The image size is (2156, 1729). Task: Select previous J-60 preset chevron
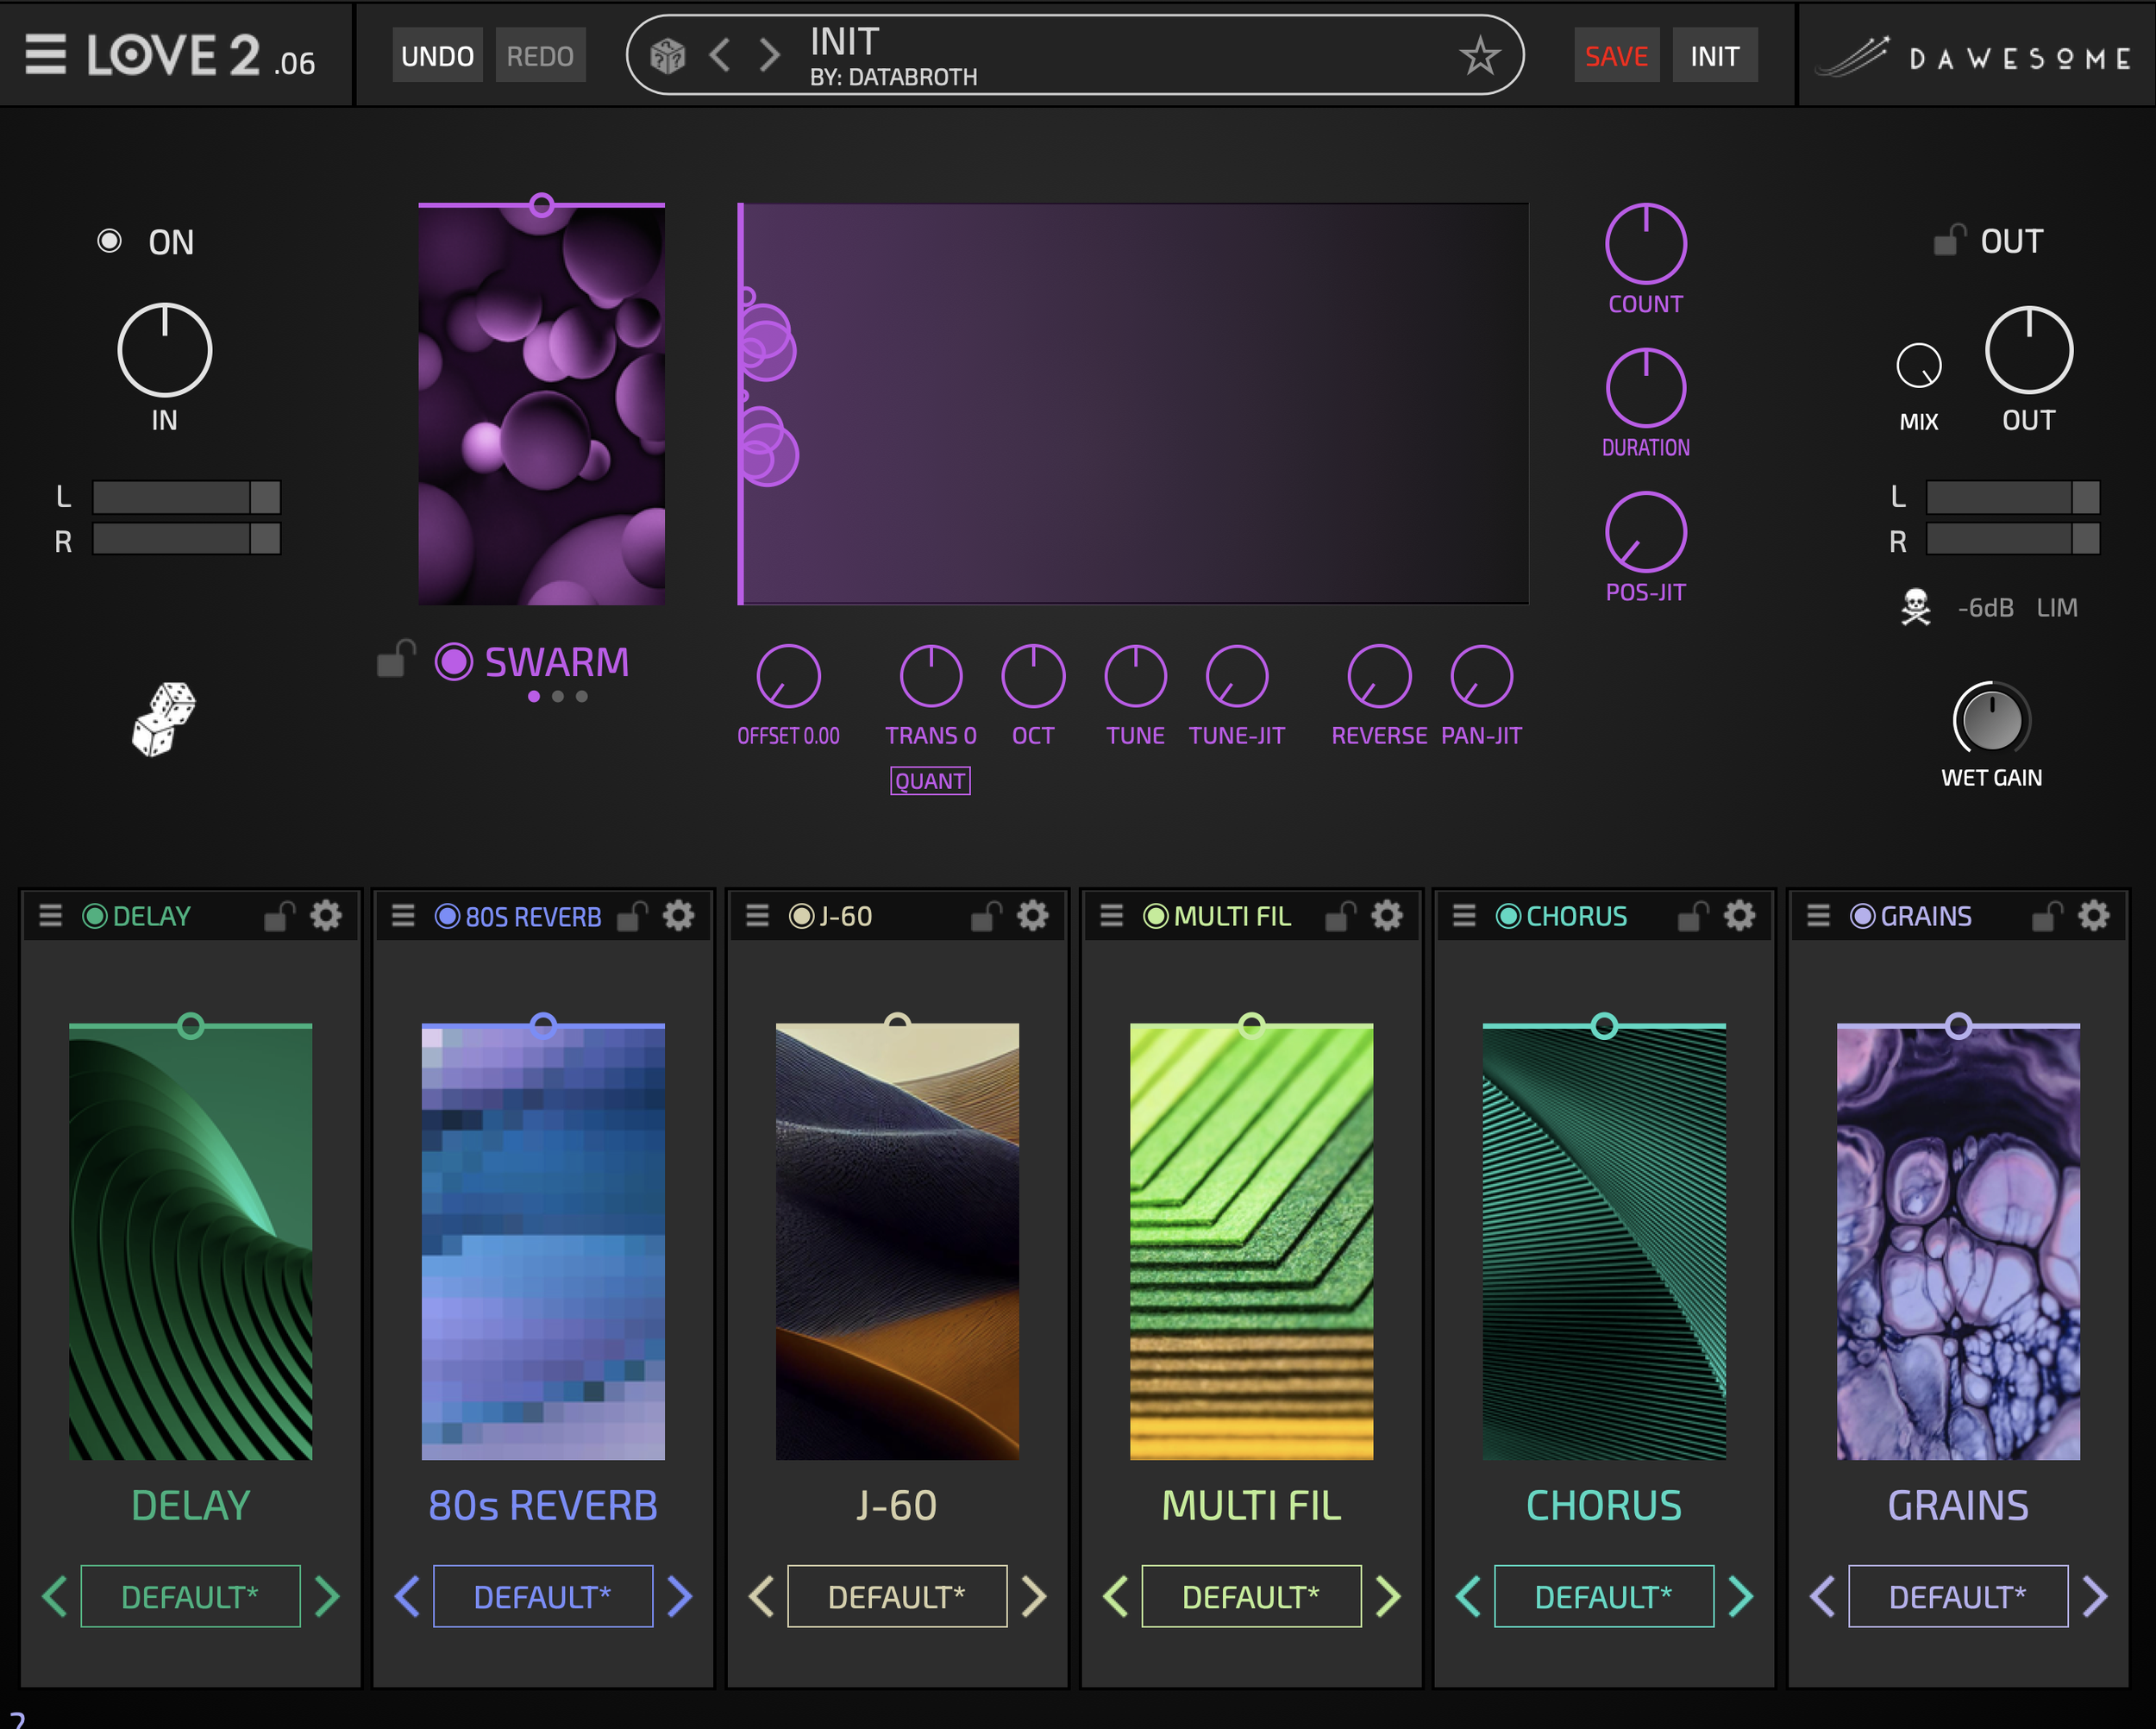tap(762, 1596)
